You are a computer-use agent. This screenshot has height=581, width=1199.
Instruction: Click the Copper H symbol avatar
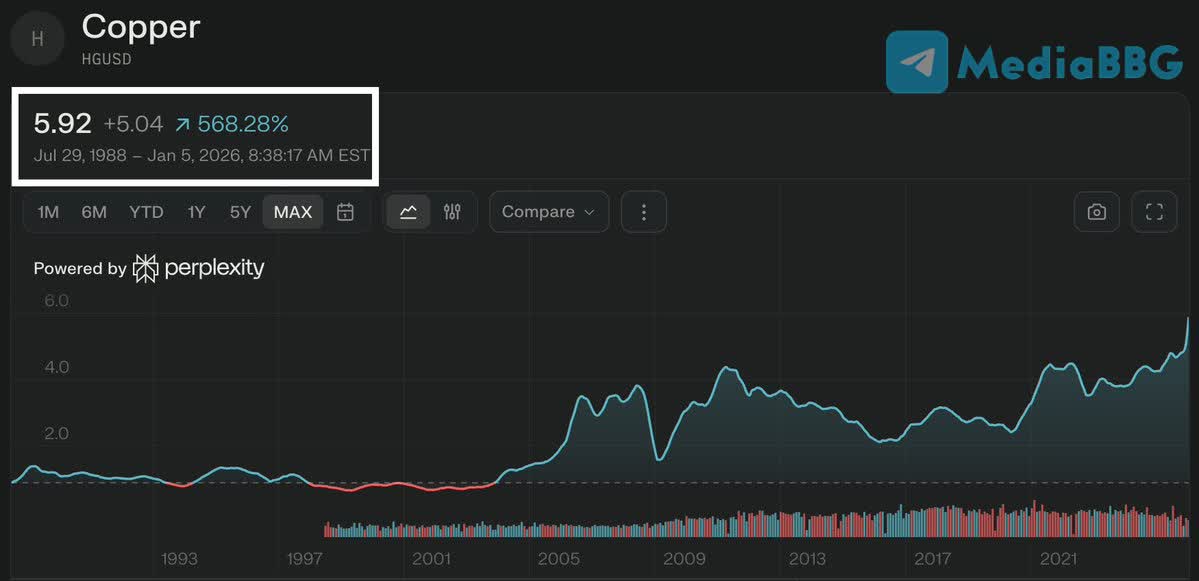[x=38, y=39]
